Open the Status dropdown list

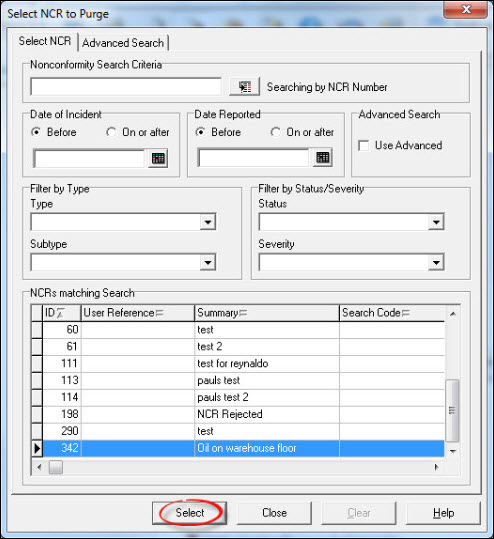point(436,222)
